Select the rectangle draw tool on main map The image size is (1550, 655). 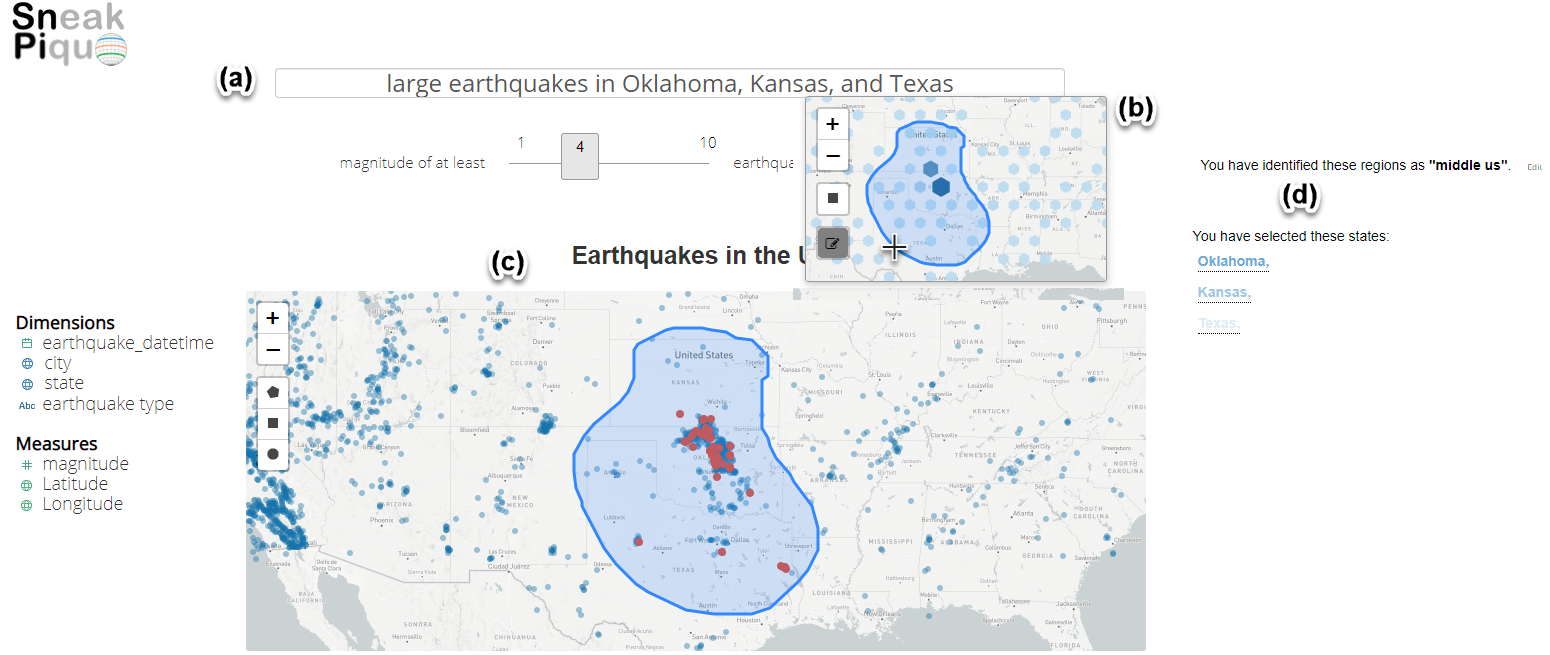pyautogui.click(x=272, y=423)
